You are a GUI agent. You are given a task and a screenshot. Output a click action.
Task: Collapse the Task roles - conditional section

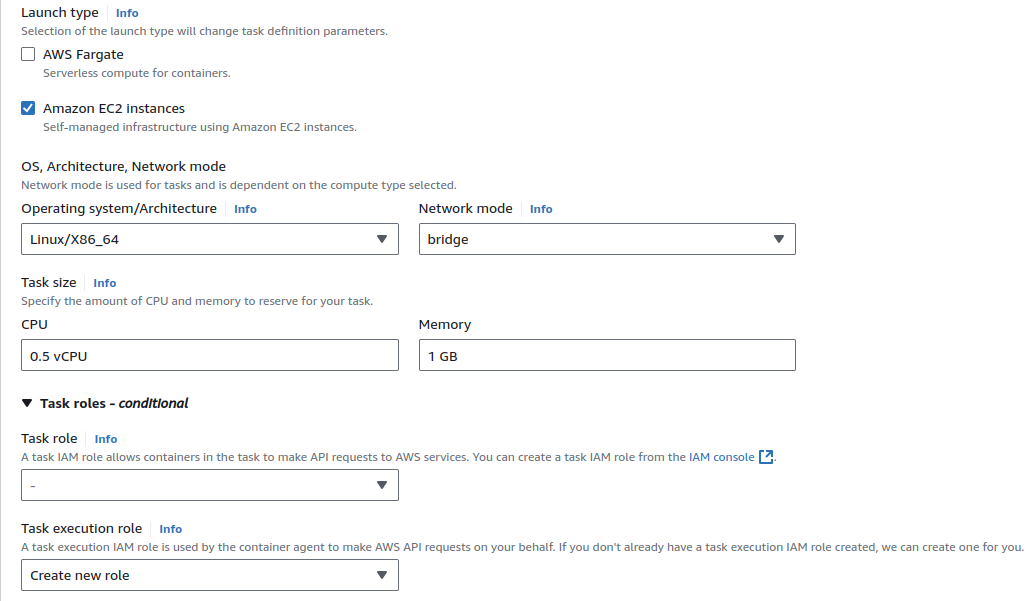[x=26, y=403]
